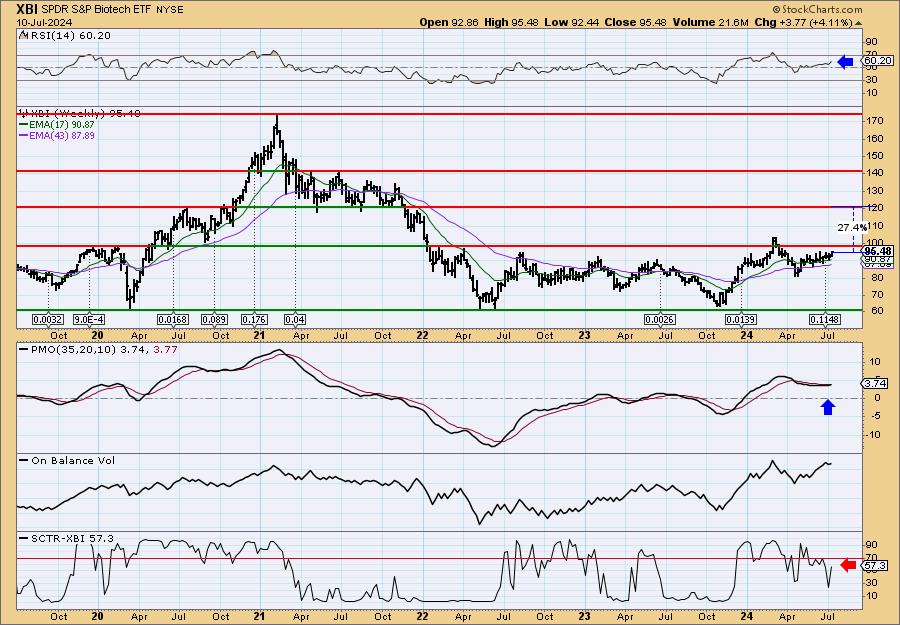
Task: Click the 0.0139 value box
Action: pyautogui.click(x=741, y=320)
